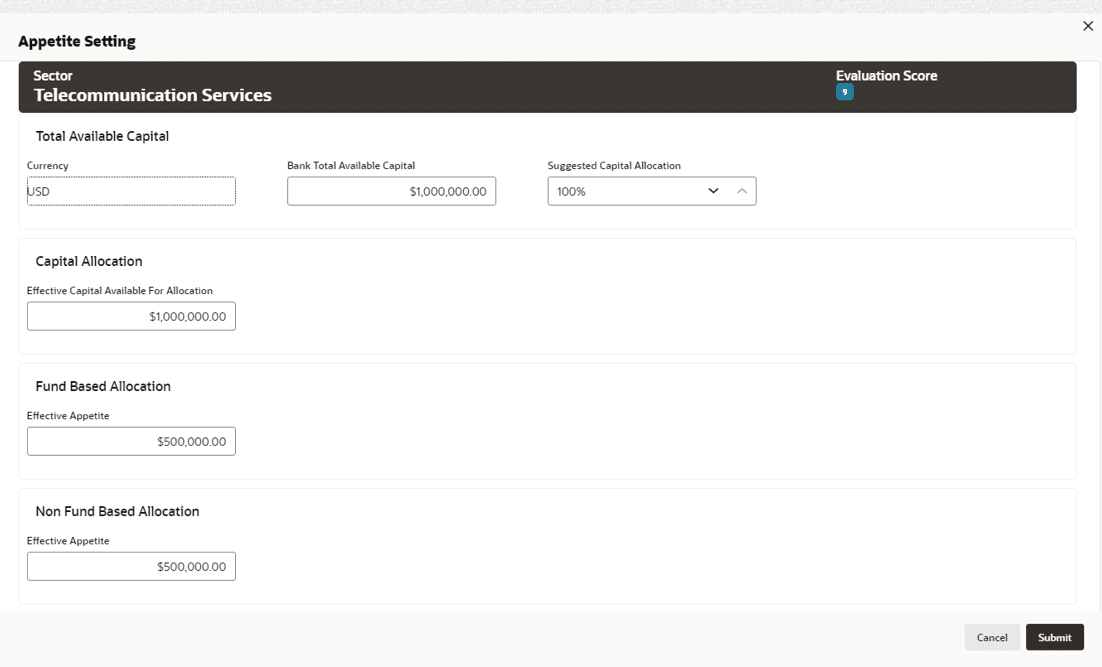Submit the appetite settings

point(1055,637)
